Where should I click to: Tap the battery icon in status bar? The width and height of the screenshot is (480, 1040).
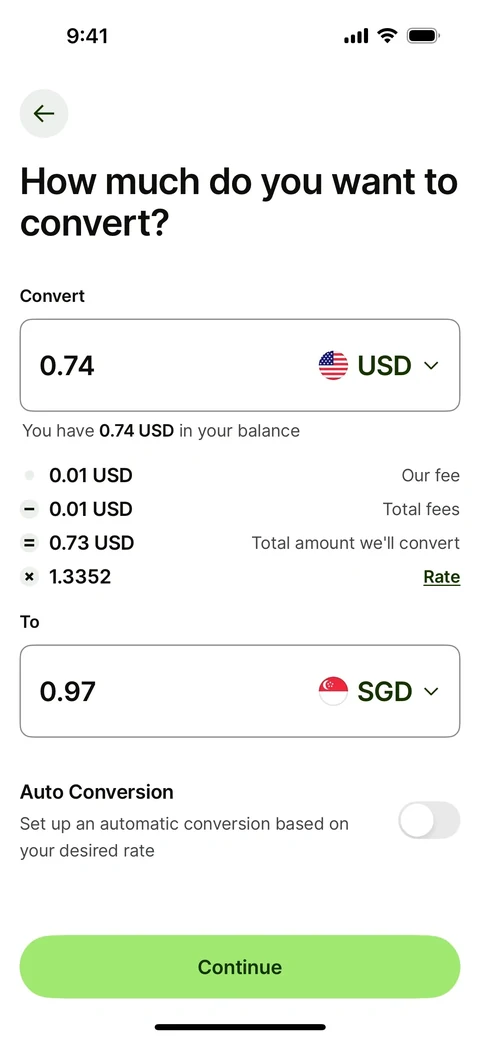pyautogui.click(x=424, y=36)
